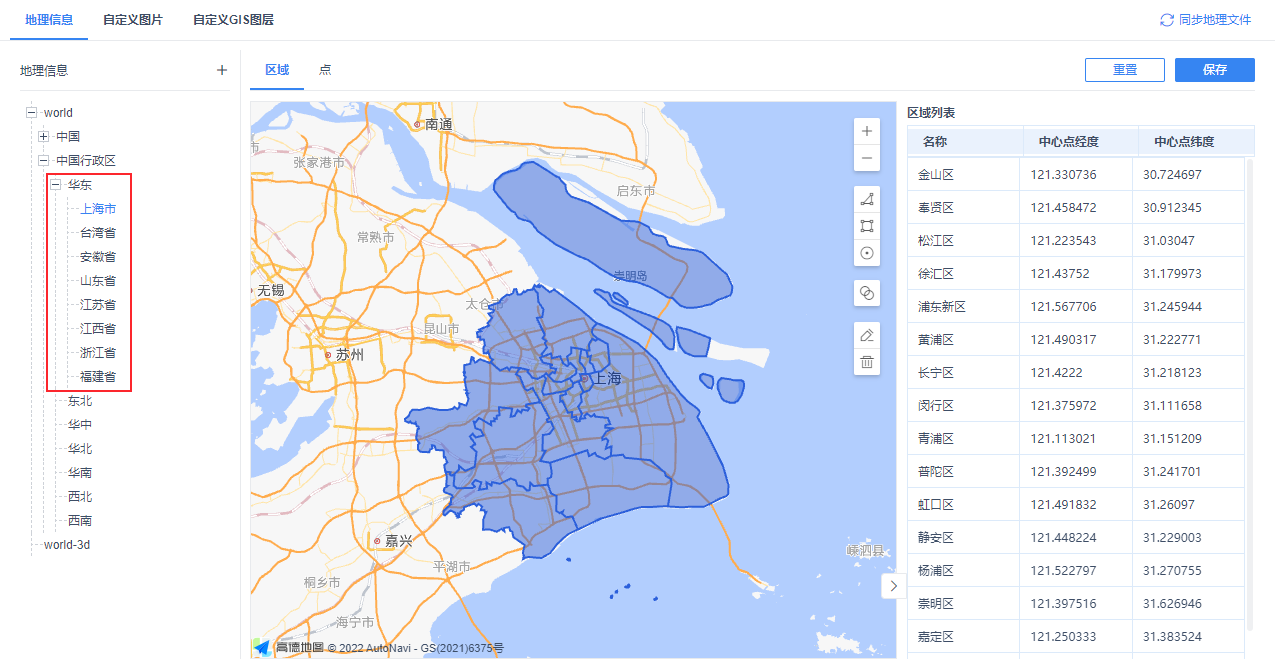Select 华北 region node

click(80, 449)
